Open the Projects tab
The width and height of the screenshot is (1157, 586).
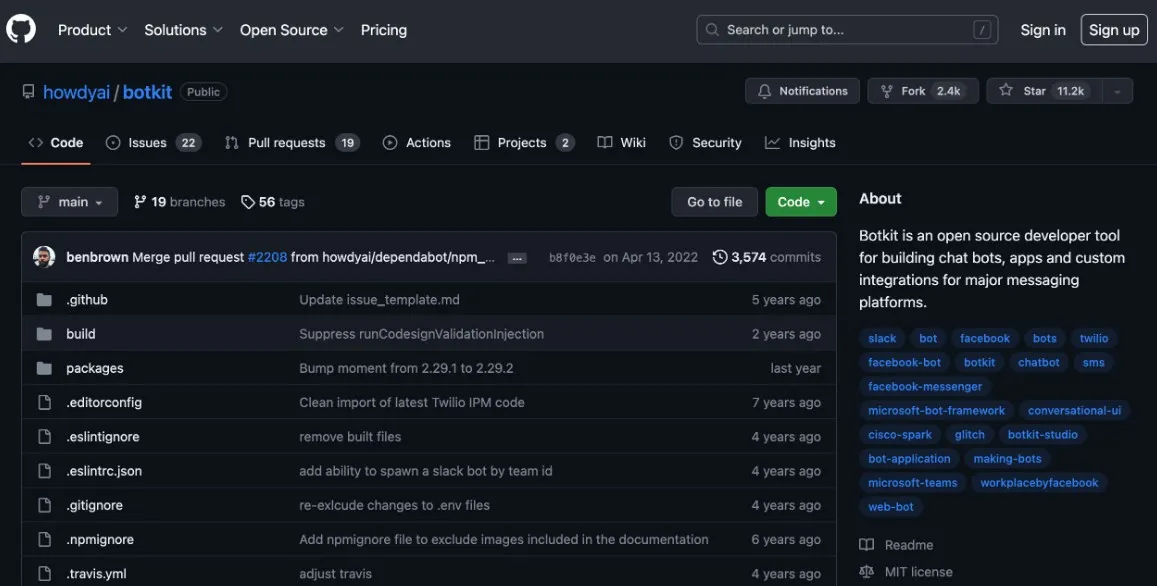tap(524, 143)
